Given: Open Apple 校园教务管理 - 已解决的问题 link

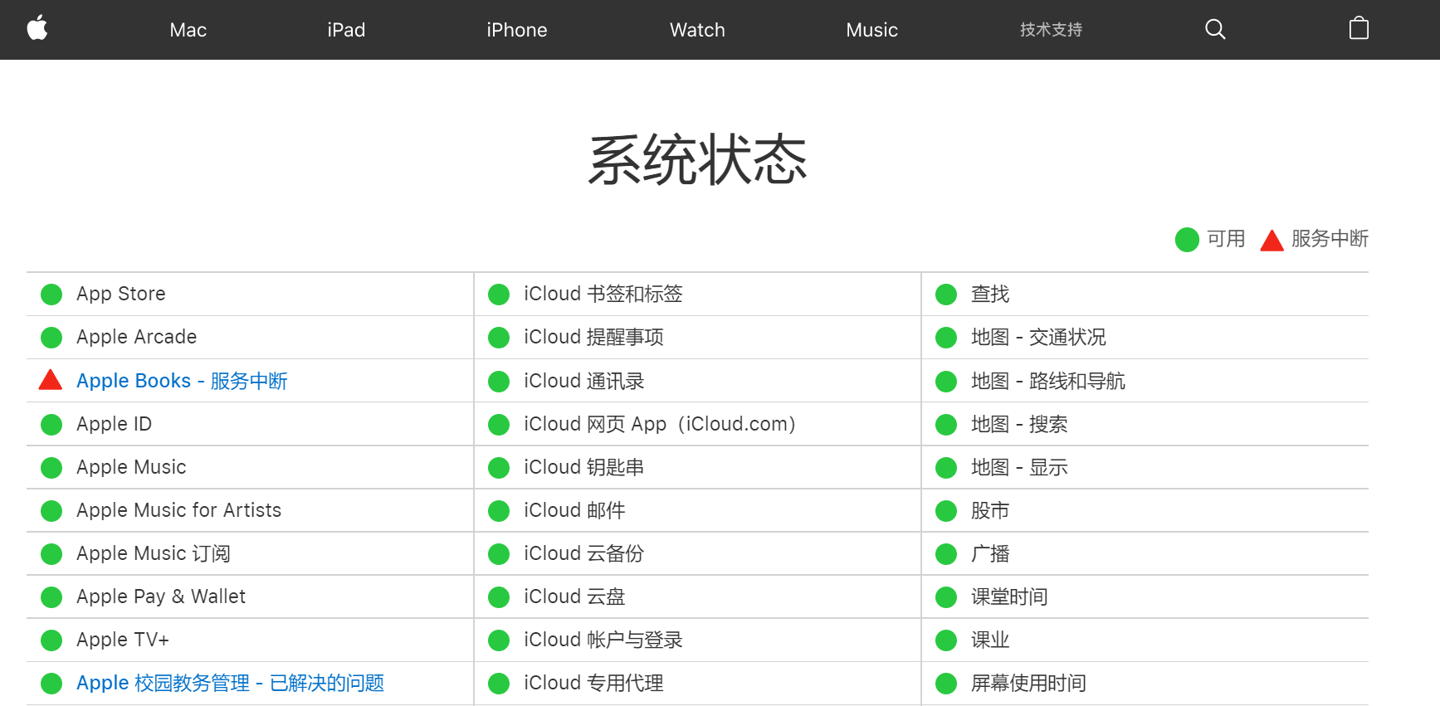Looking at the screenshot, I should (x=230, y=683).
